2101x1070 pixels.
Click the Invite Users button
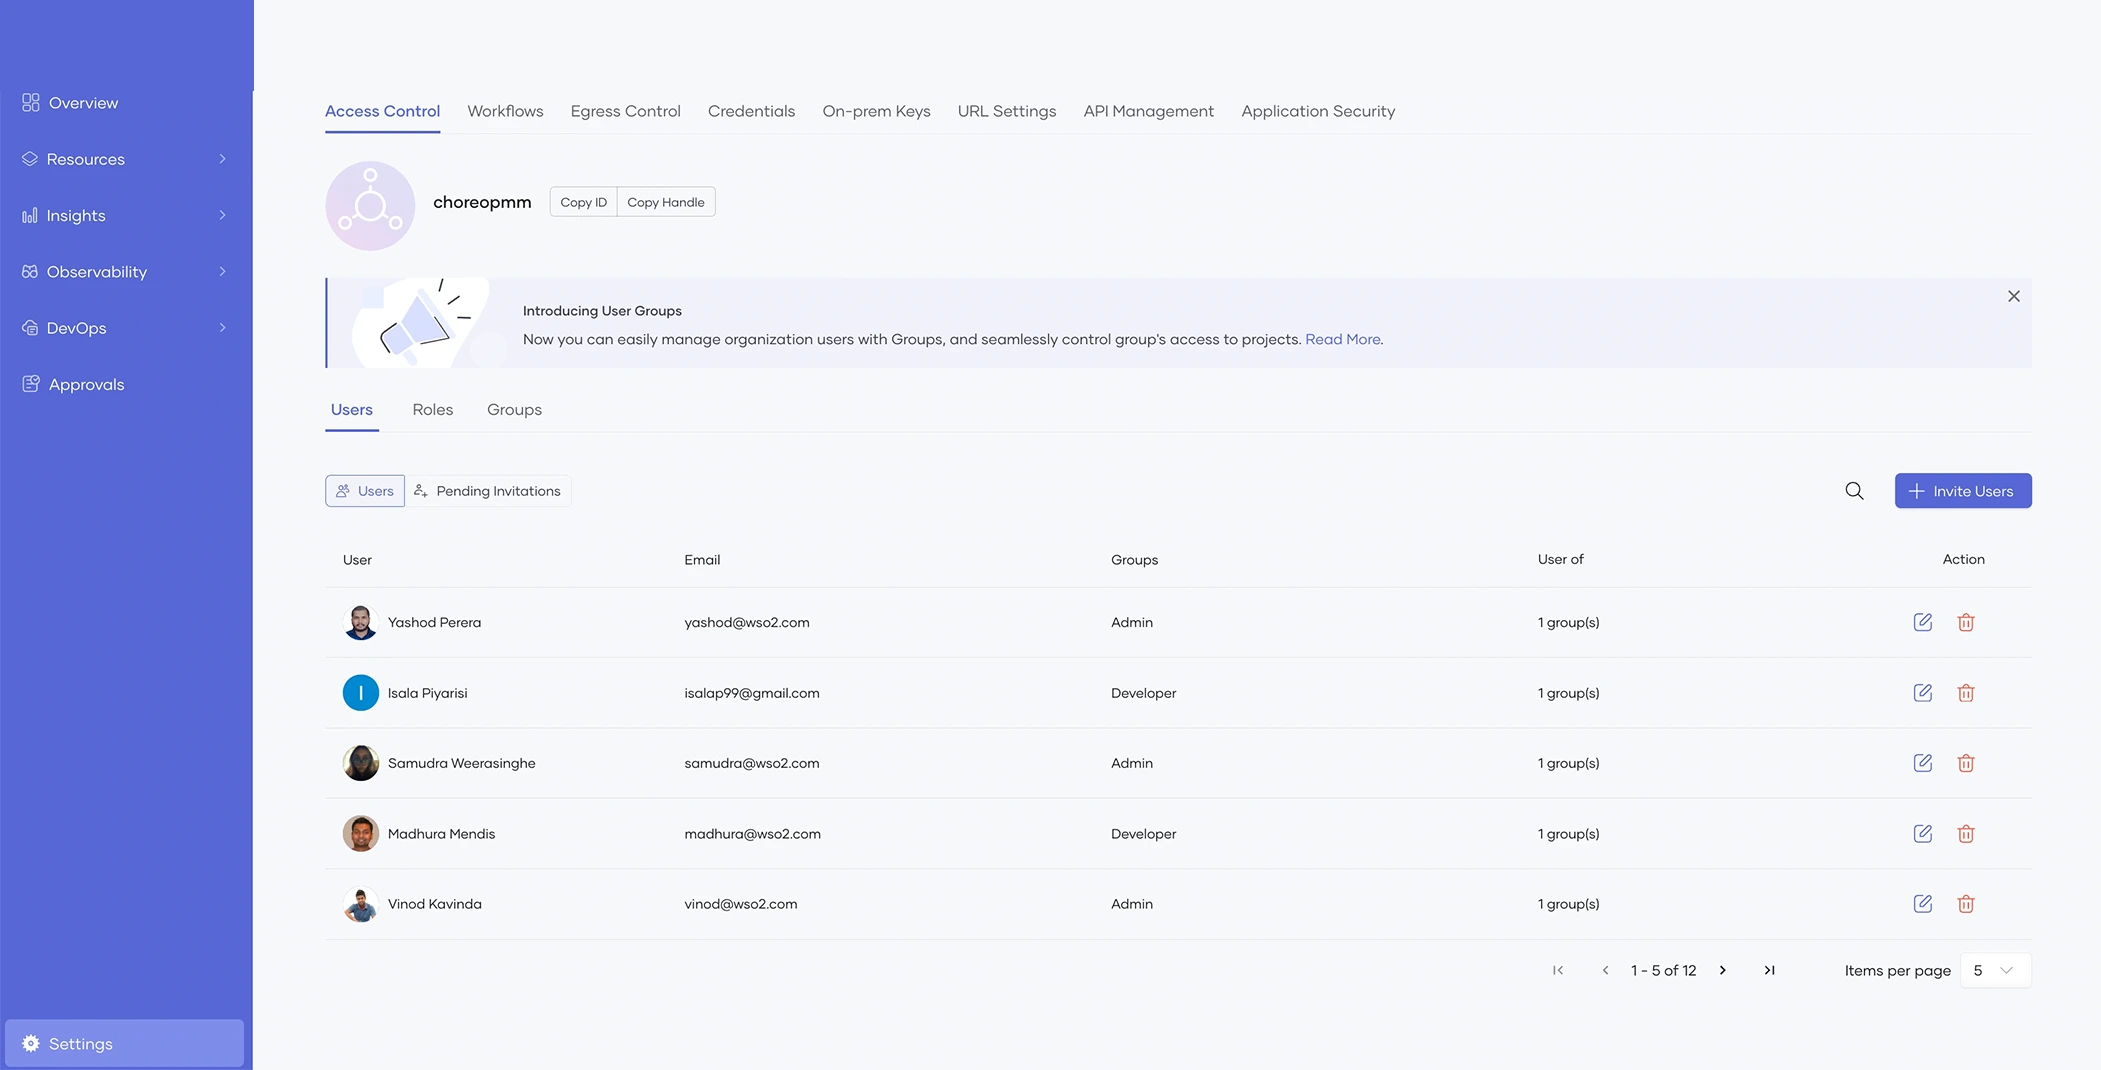coord(1962,490)
